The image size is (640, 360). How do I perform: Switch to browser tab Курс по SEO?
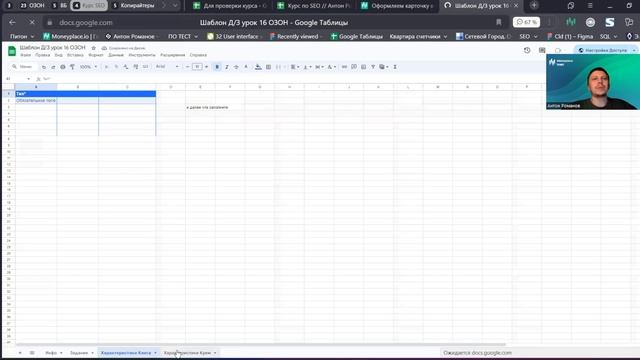coord(313,6)
